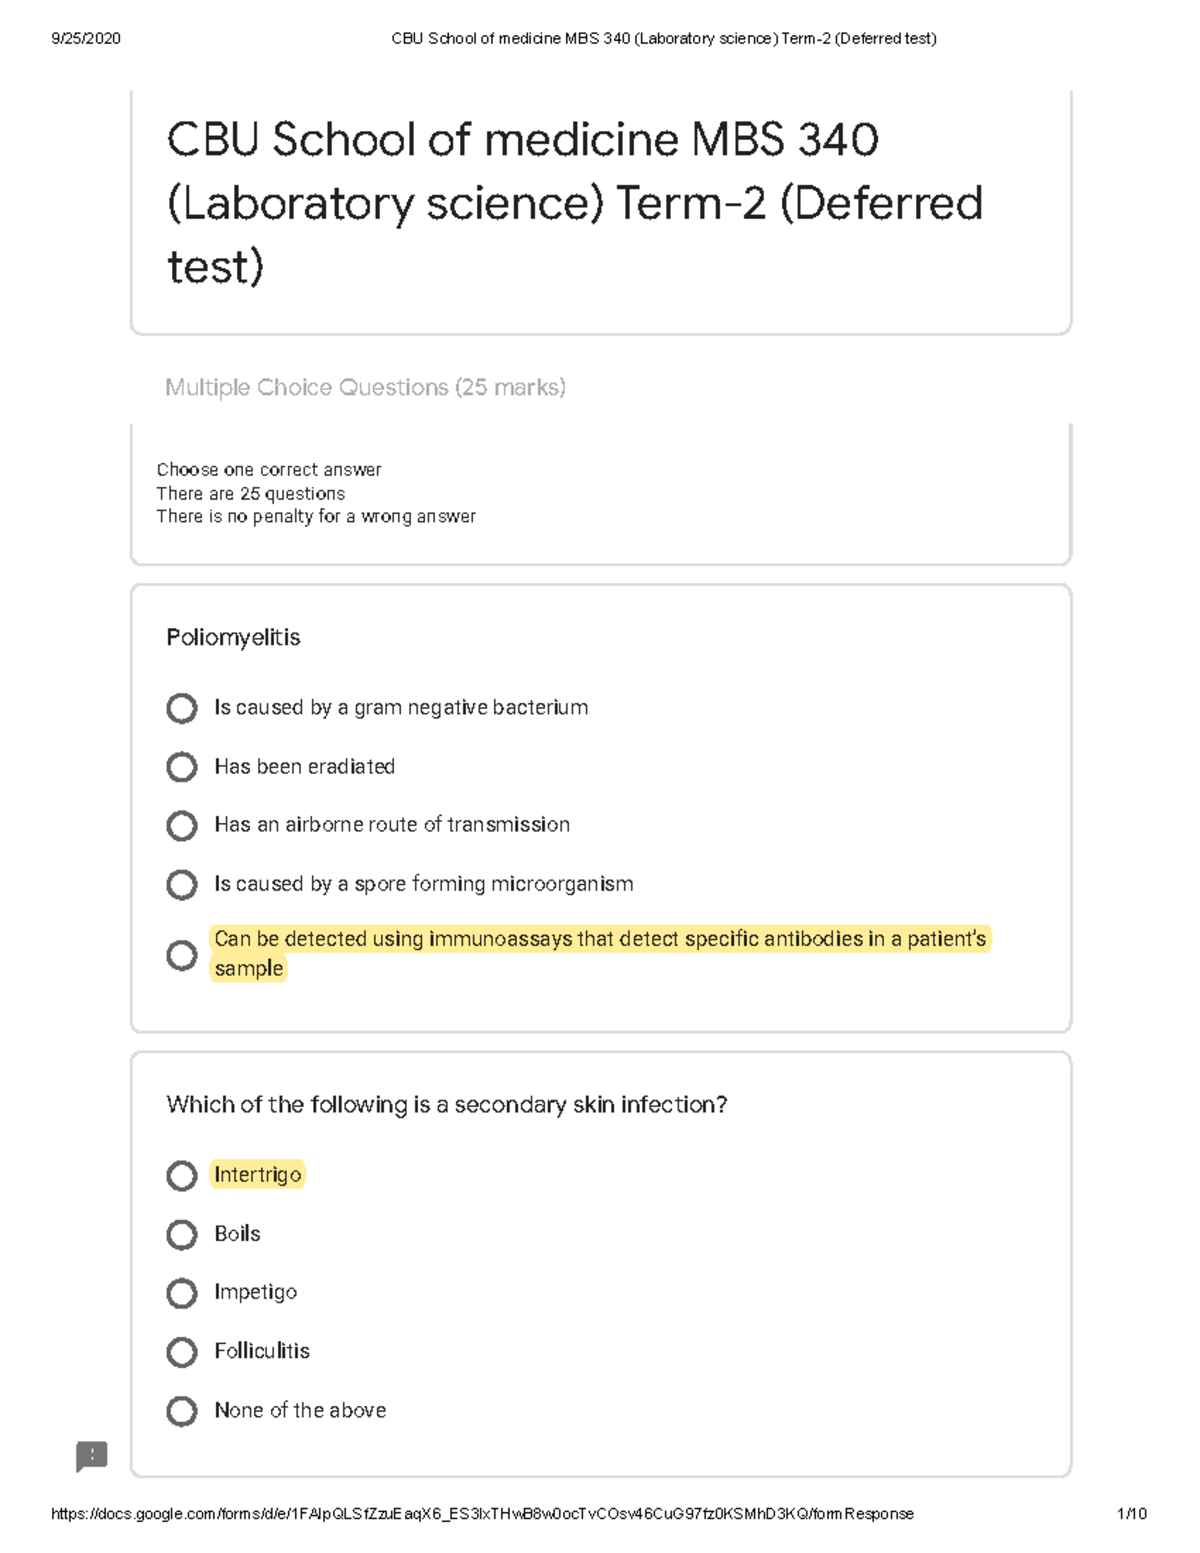Select 'None of the above'
This screenshot has width=1200, height=1553.
pos(181,1411)
